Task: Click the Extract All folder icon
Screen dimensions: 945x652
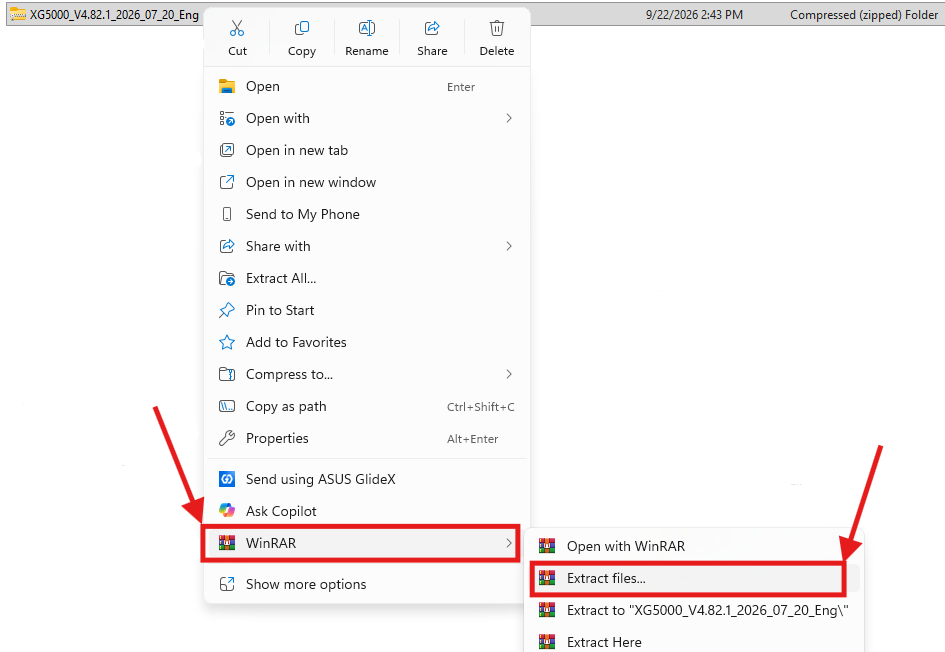Action: 227,278
